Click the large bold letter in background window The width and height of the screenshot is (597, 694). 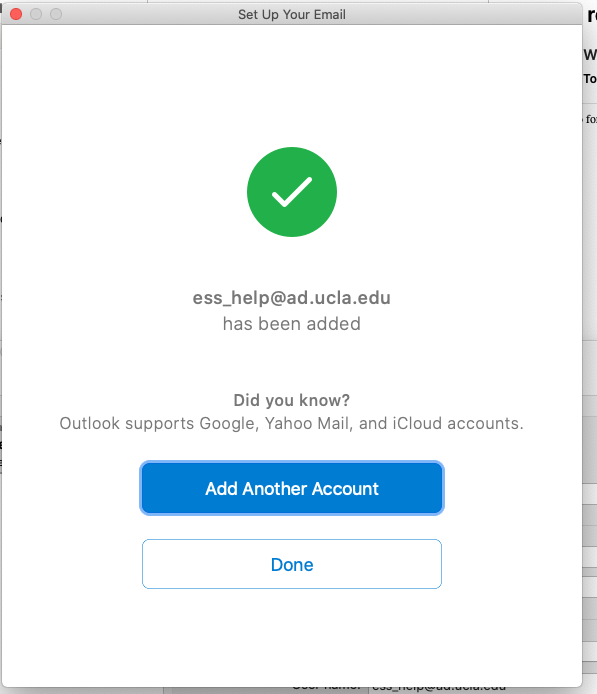(592, 16)
